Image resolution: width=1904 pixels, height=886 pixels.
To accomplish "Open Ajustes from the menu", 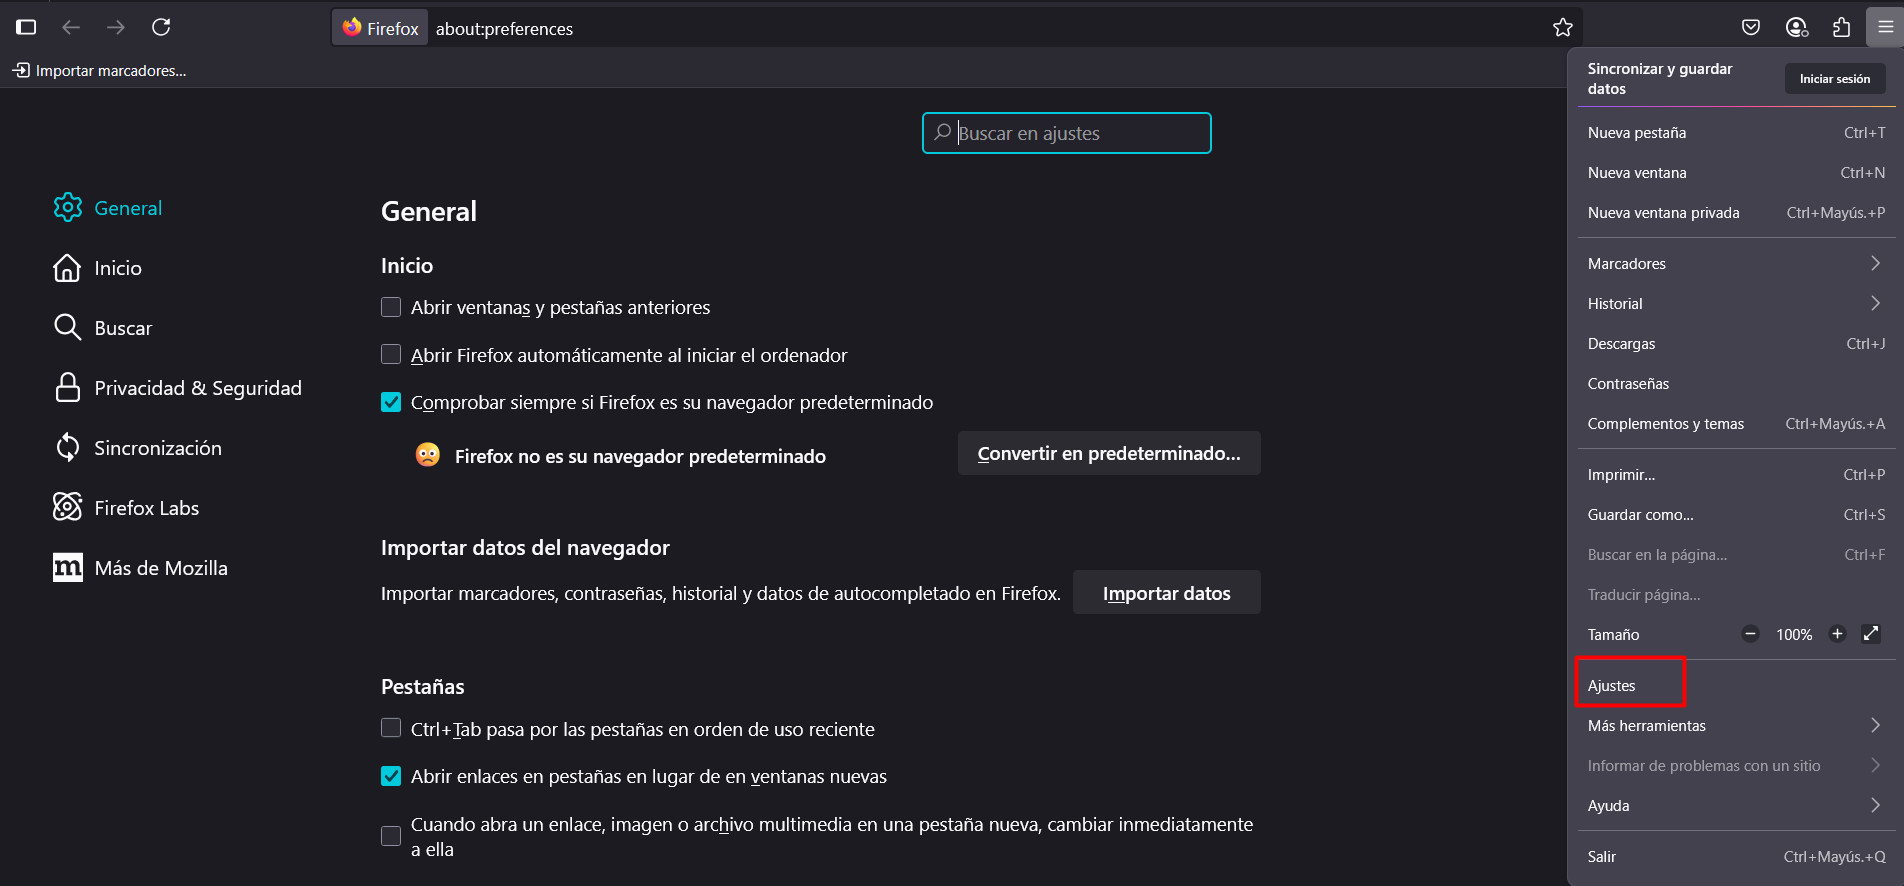I will (1736, 685).
